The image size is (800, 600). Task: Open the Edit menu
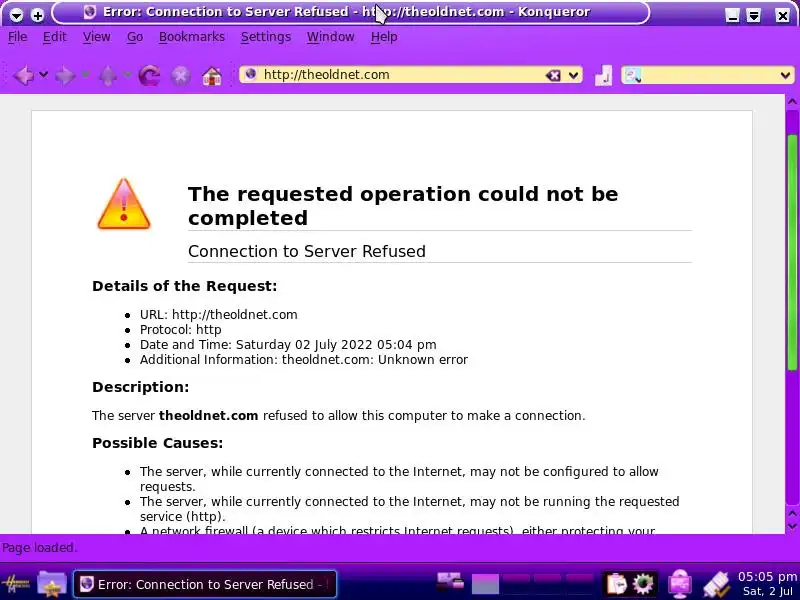[55, 37]
